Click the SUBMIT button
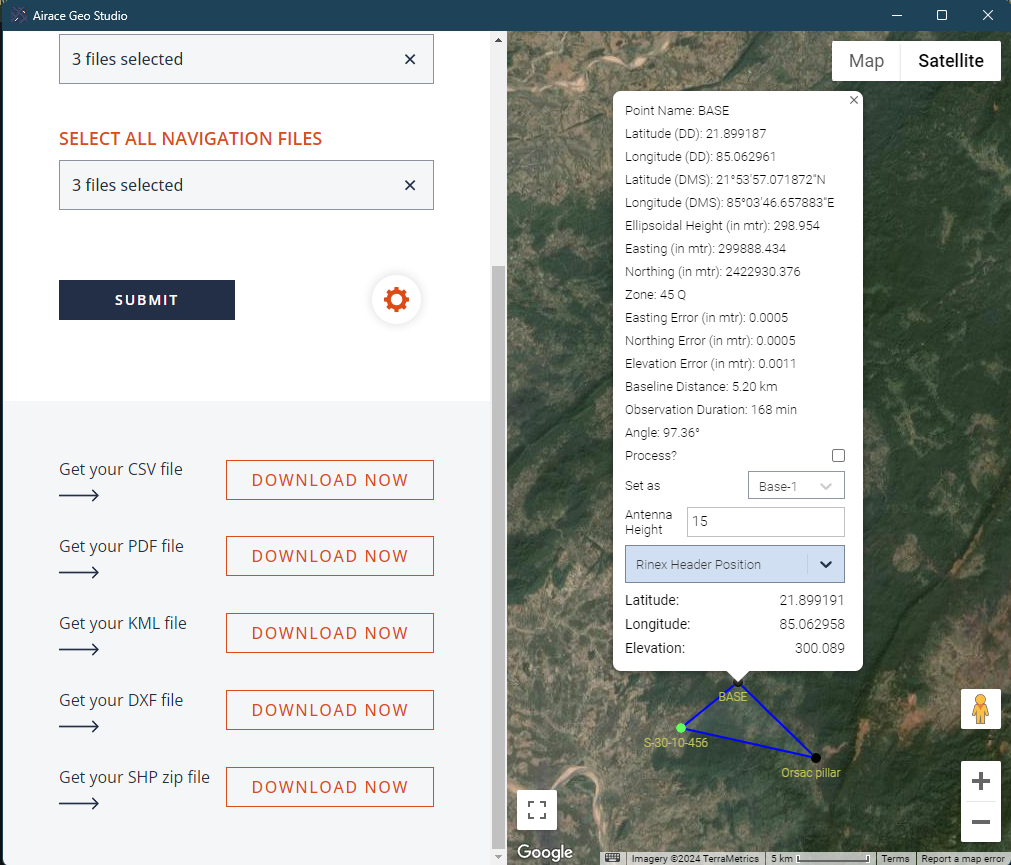 (x=147, y=300)
